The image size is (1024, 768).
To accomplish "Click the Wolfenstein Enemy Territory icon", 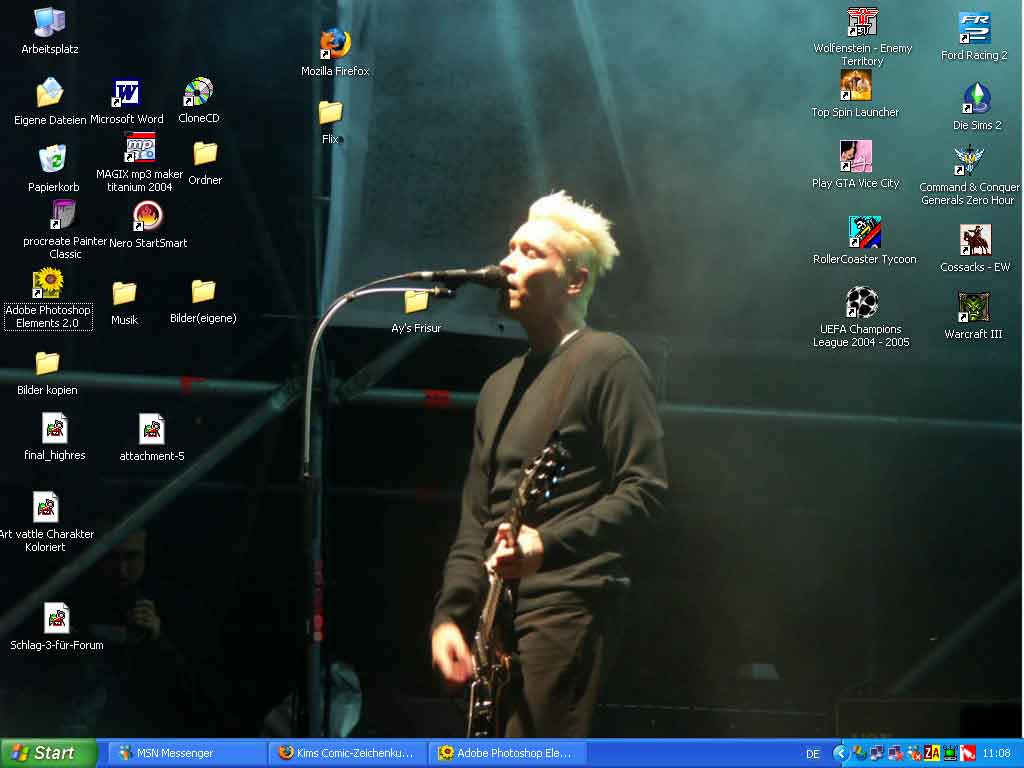I will [x=862, y=23].
